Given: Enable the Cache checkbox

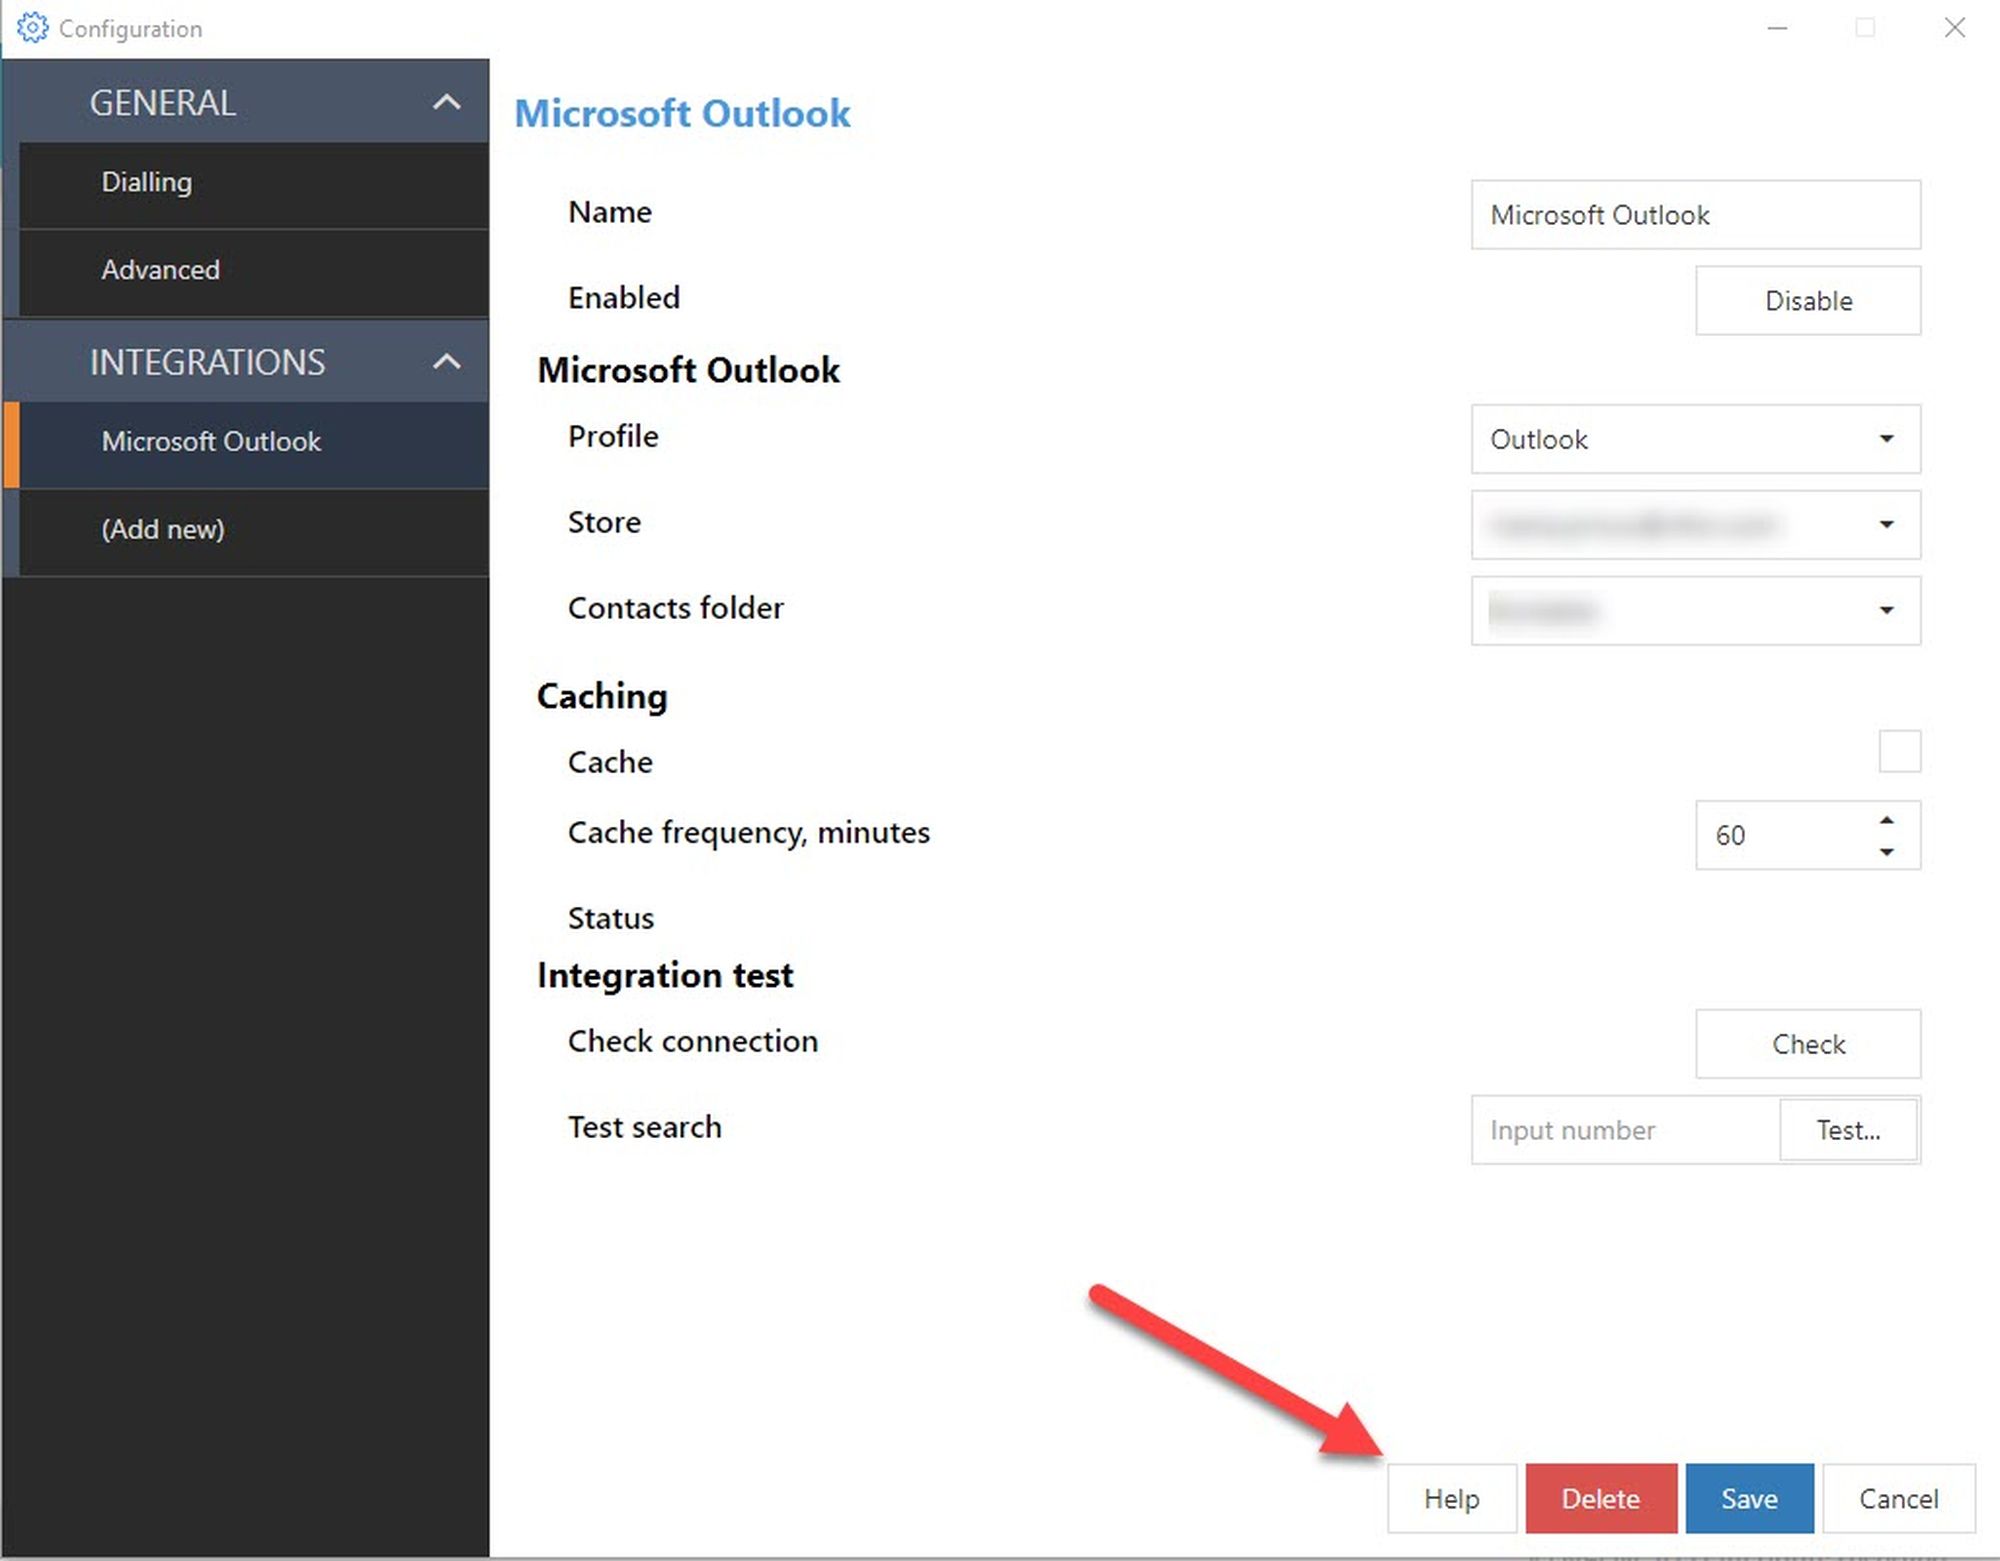Looking at the screenshot, I should click(1898, 751).
